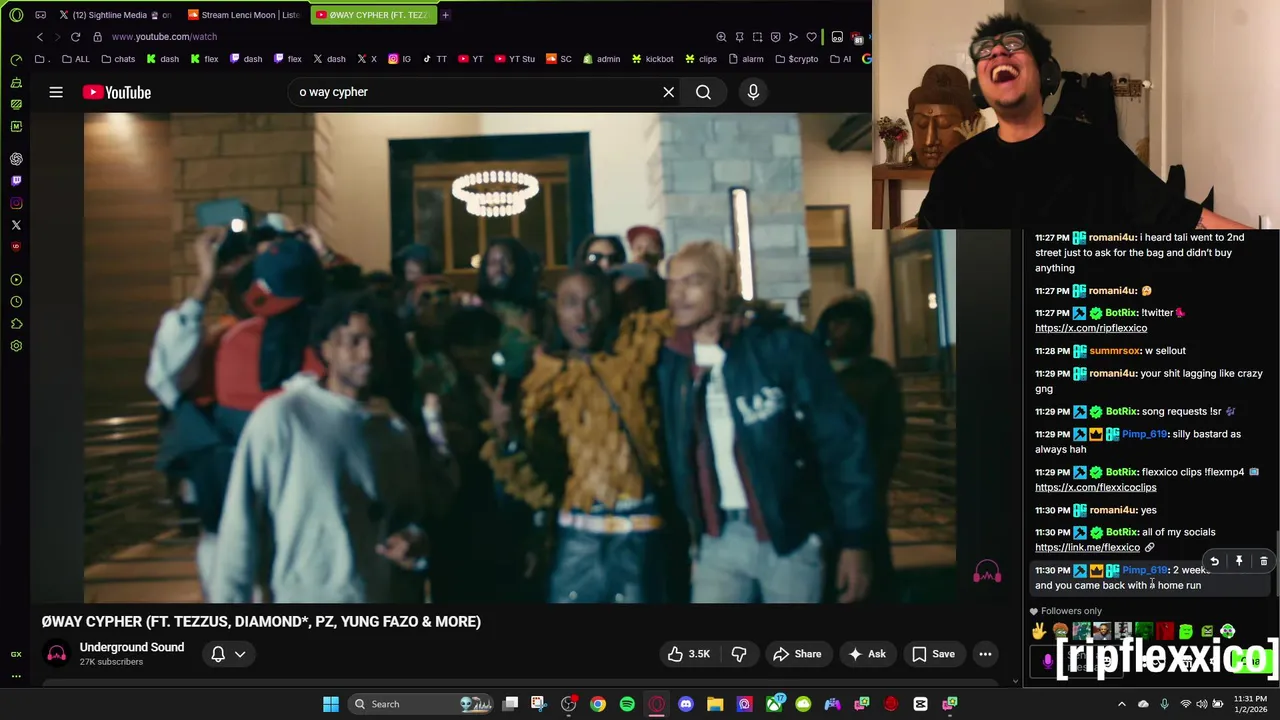Zoom page with magnifier toolbar icon
The height and width of the screenshot is (720, 1280).
coord(721,37)
